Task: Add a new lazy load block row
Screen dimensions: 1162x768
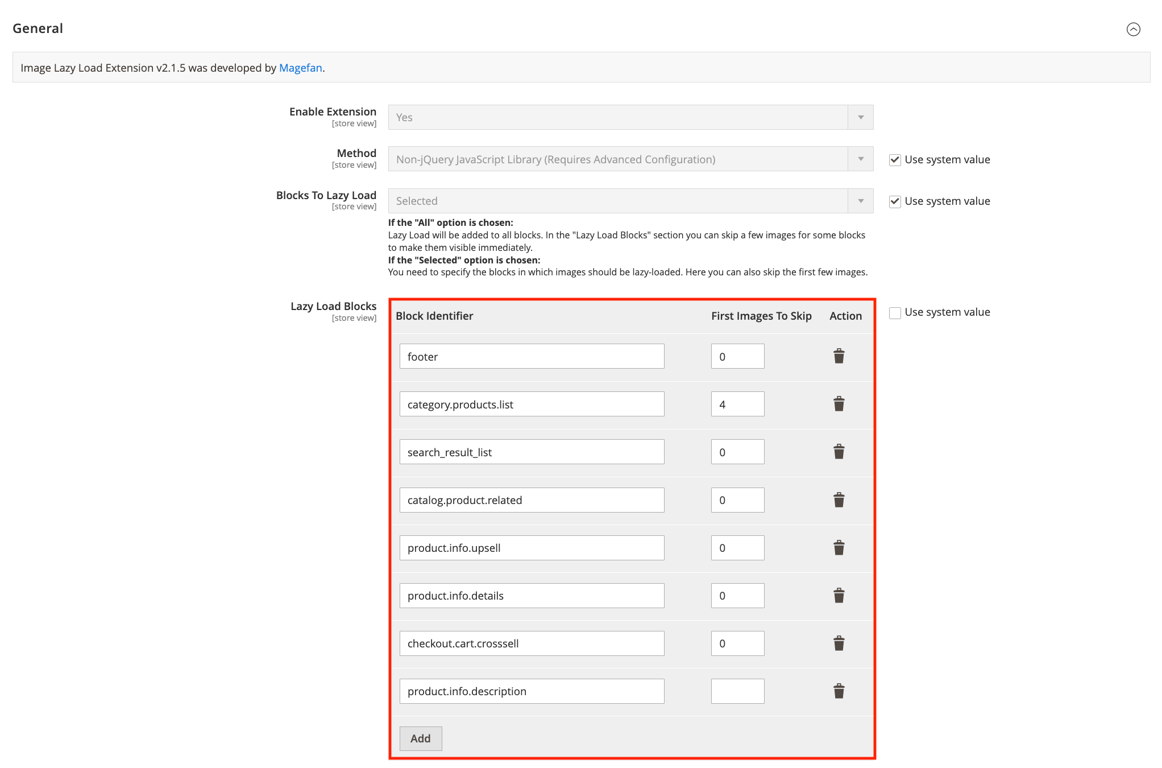Action: pos(420,738)
